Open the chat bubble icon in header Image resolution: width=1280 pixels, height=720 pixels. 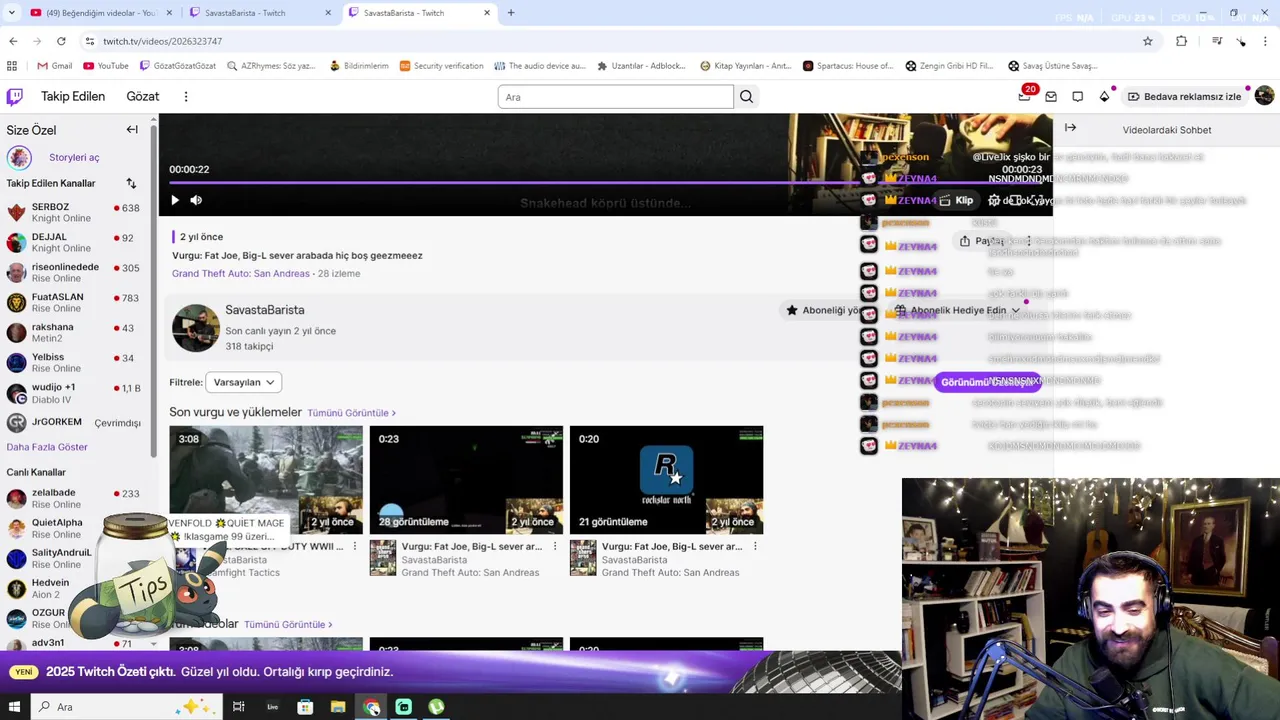coord(1077,96)
